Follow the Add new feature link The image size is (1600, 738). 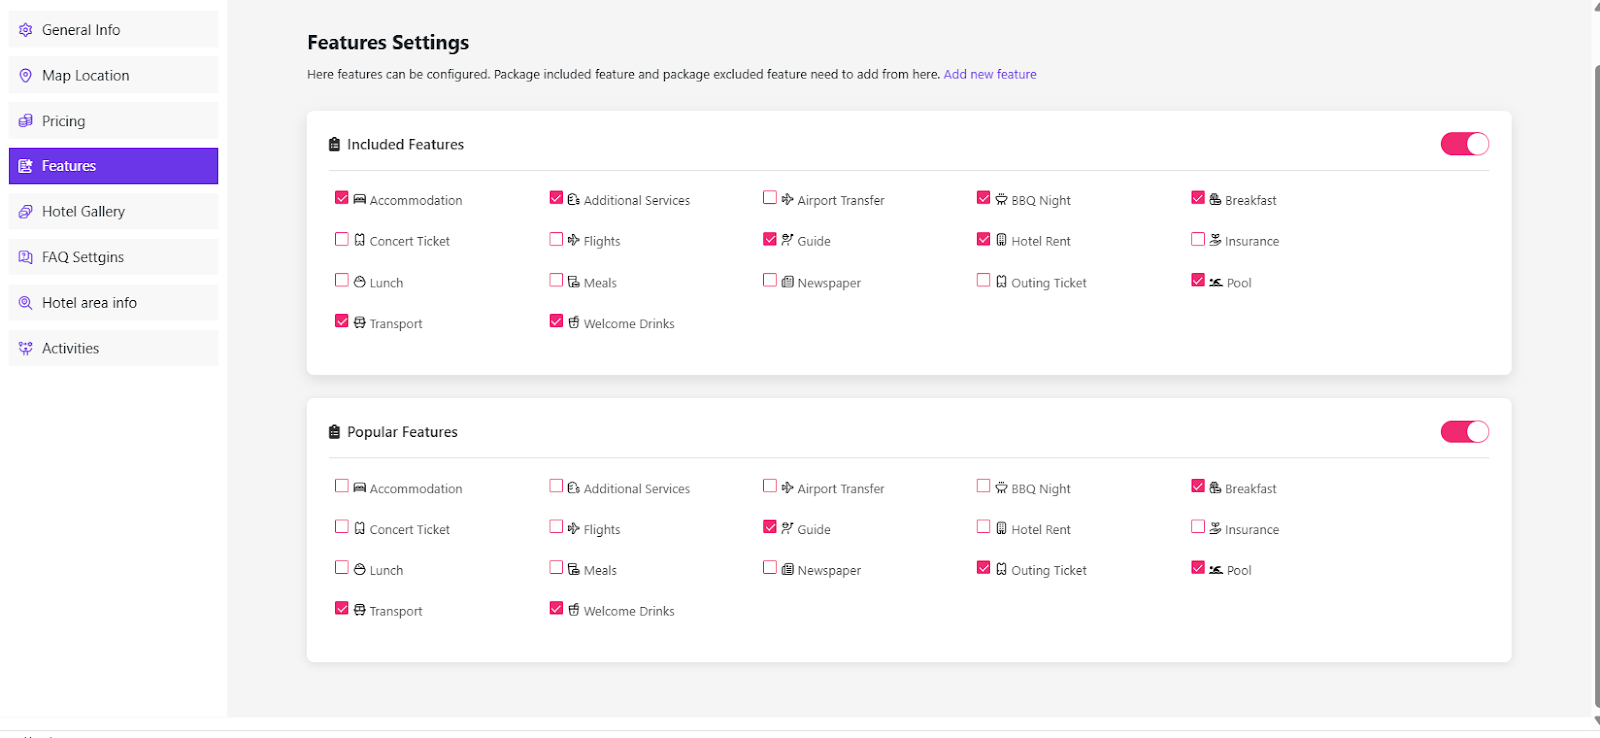pyautogui.click(x=989, y=74)
